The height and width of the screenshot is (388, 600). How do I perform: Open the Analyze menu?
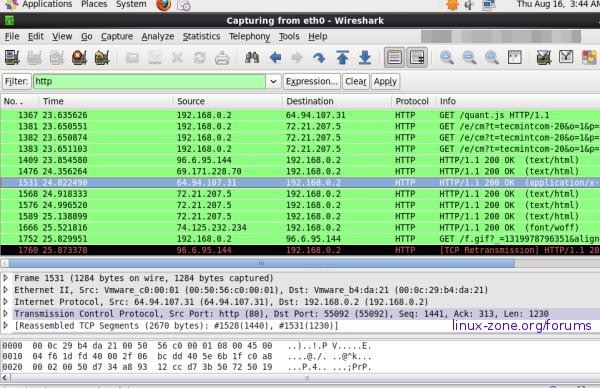[158, 36]
